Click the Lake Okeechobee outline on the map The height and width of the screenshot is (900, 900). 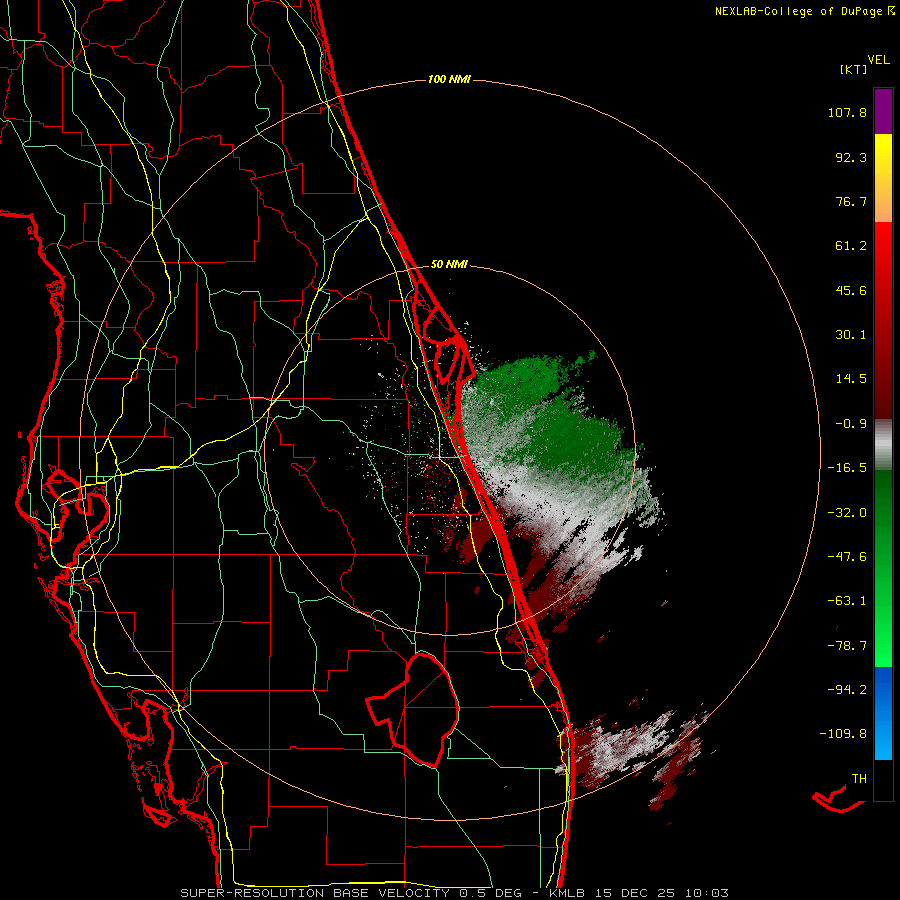(413, 709)
